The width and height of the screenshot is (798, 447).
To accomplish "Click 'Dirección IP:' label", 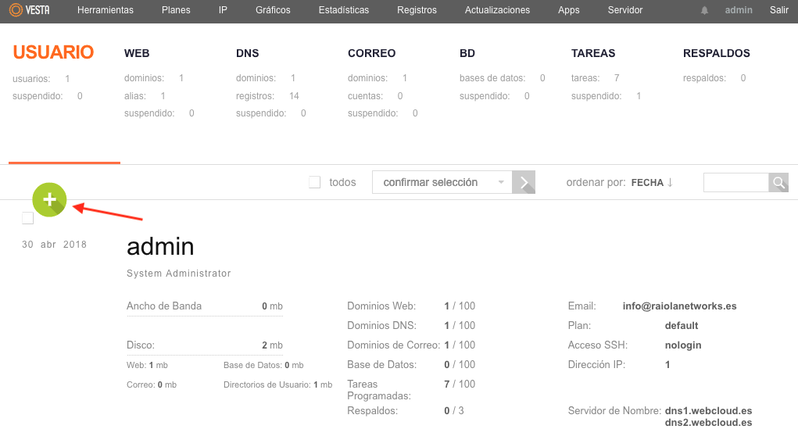I will pyautogui.click(x=596, y=365).
